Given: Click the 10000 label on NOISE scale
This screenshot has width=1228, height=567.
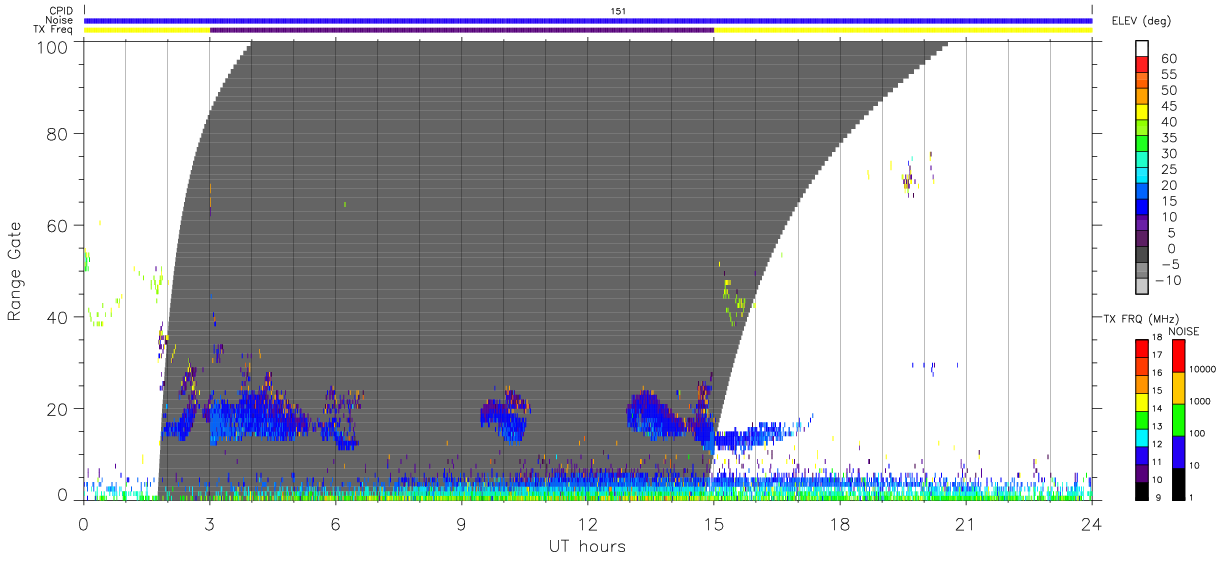Looking at the screenshot, I should [x=1203, y=369].
